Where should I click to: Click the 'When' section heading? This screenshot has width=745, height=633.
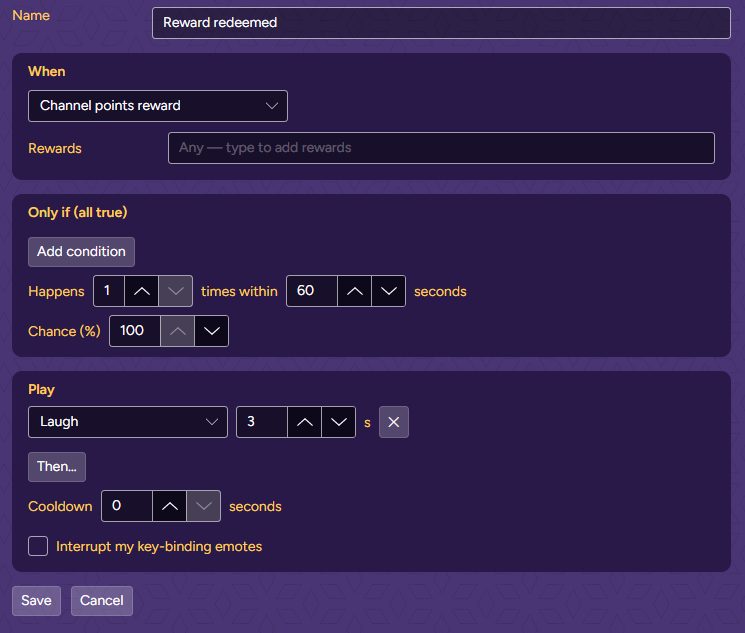pos(47,71)
